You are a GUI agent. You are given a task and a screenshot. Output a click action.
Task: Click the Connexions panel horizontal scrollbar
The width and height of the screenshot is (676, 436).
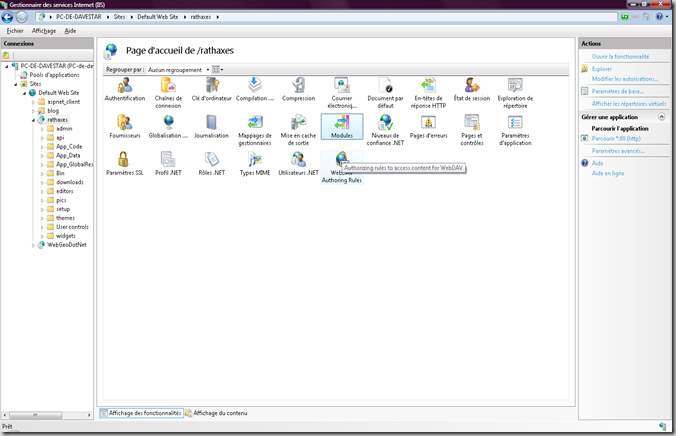pos(47,415)
